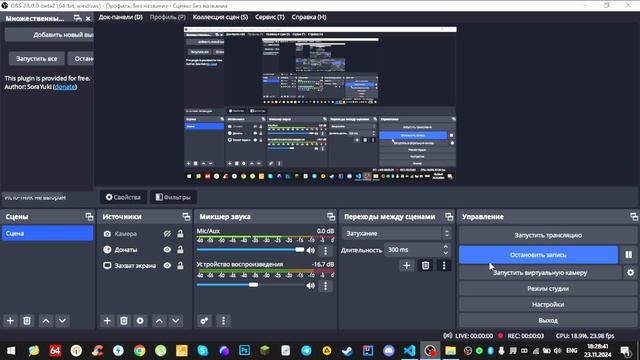
Task: Open Настройки
Action: coord(548,304)
